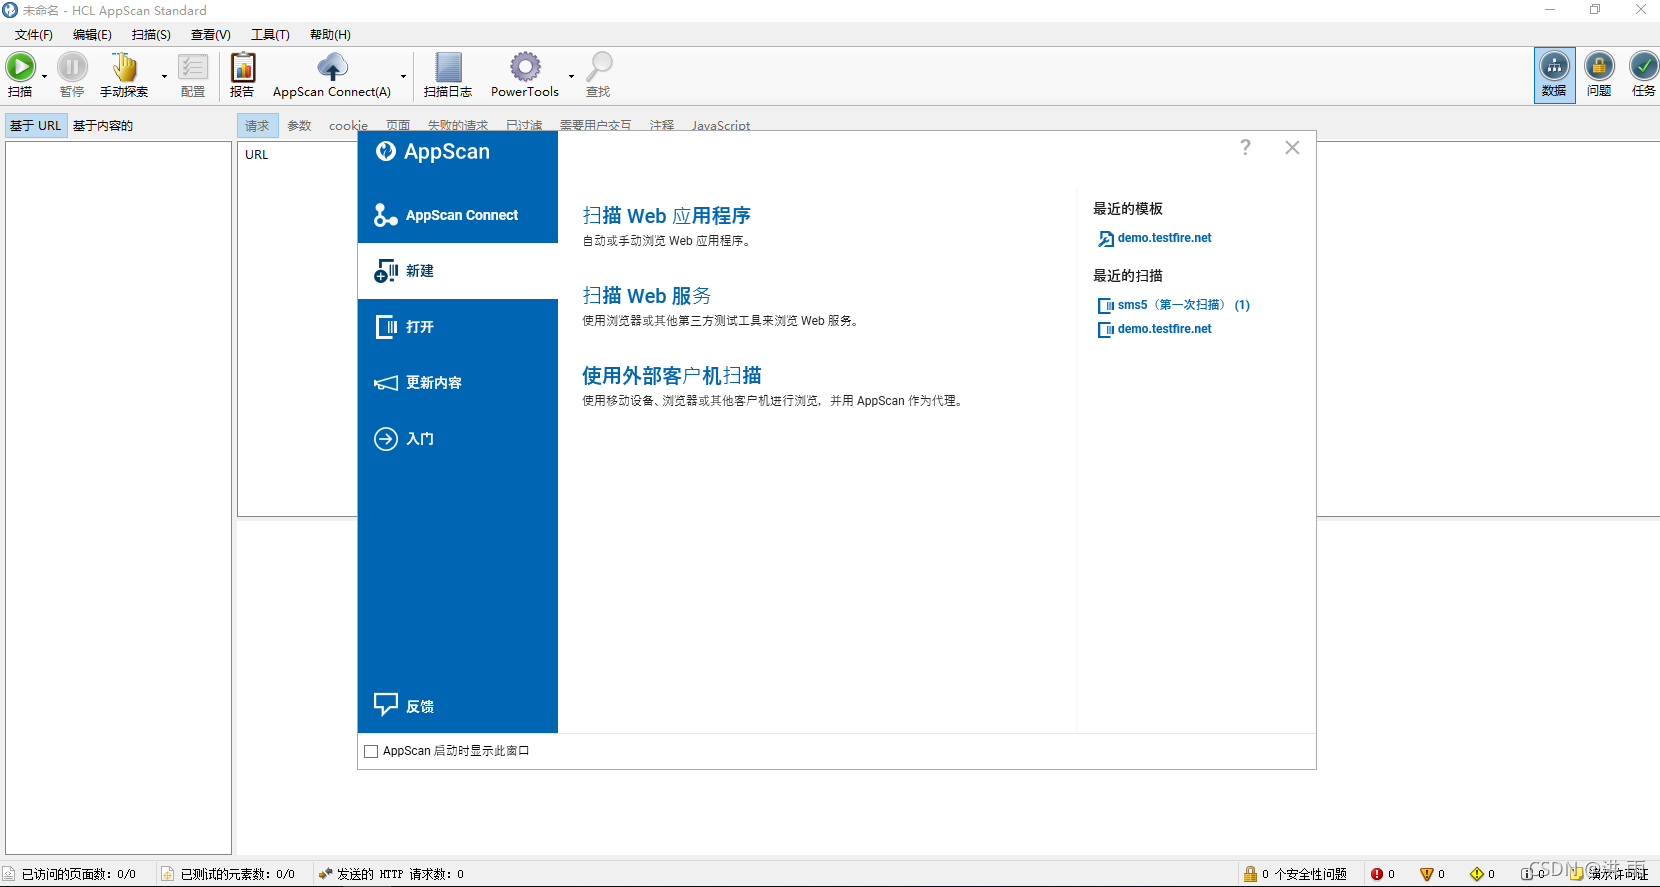Select the URL-based (基于 URL) tab

[36, 126]
